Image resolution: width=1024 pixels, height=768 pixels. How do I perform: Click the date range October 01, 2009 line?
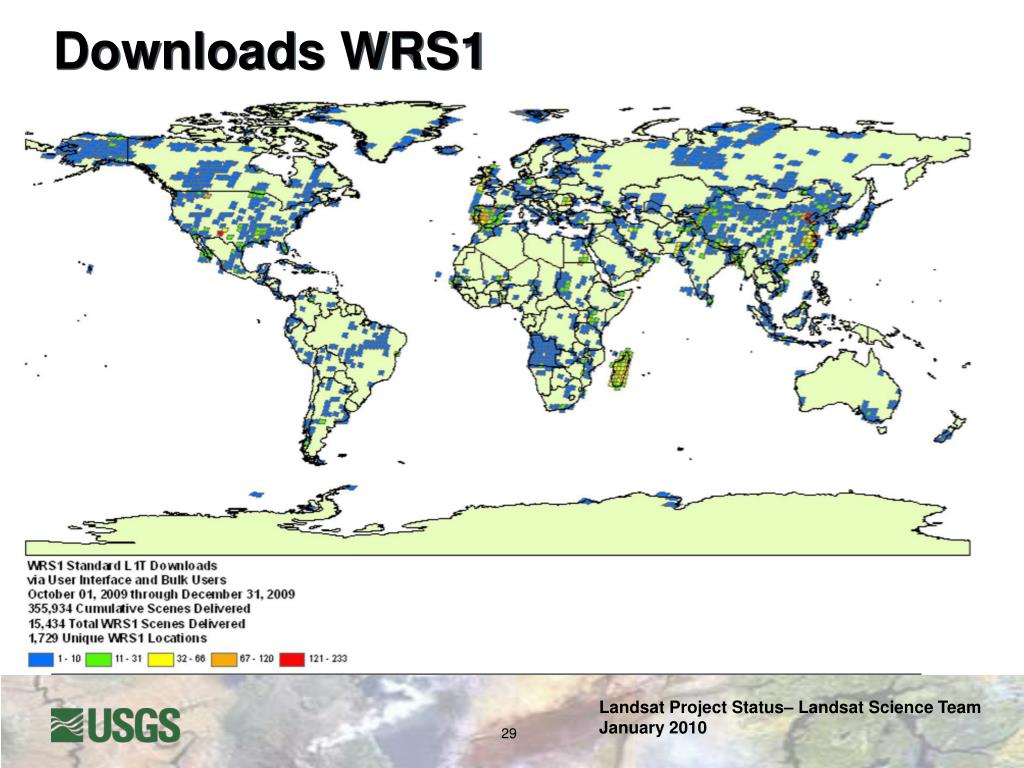point(161,594)
